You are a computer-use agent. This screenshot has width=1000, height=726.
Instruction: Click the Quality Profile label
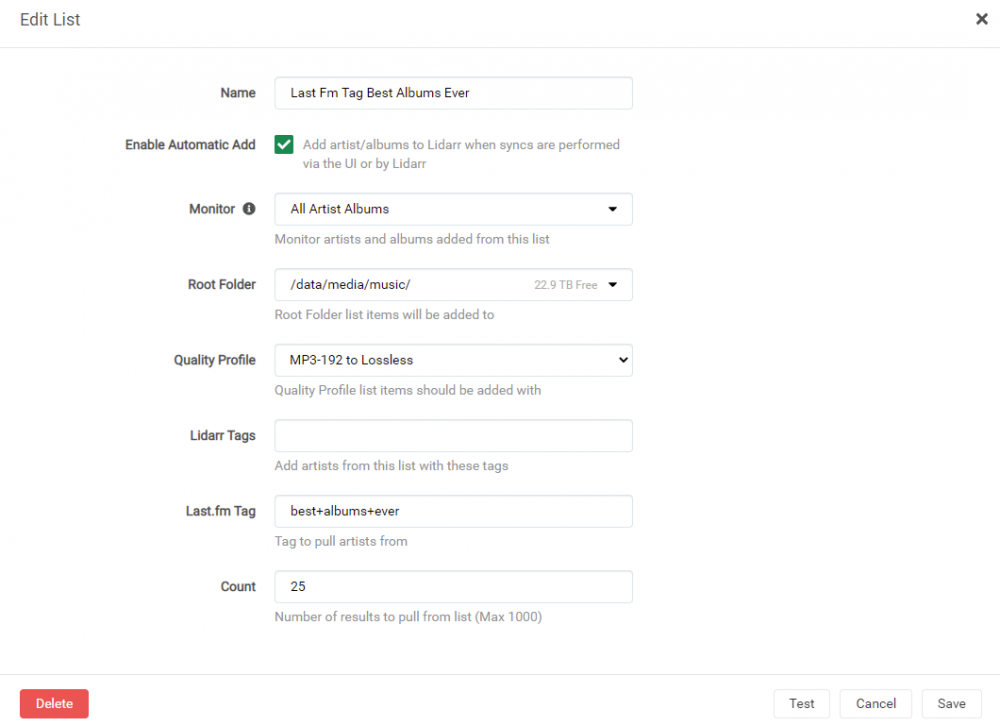215,360
